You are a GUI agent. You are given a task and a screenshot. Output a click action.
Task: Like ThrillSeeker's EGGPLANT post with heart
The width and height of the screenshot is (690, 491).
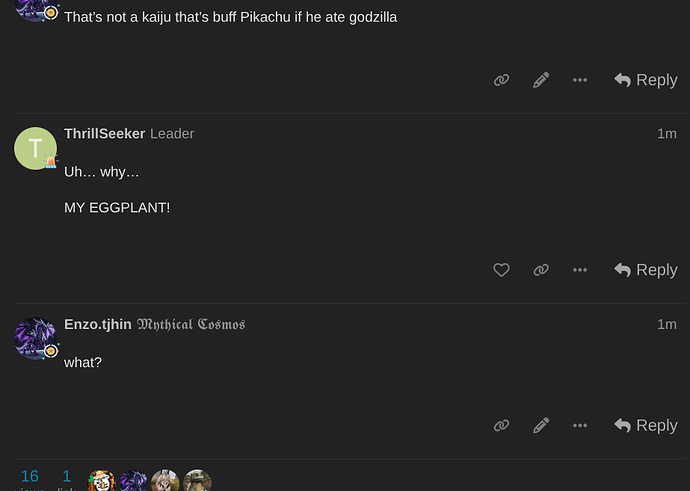(501, 270)
